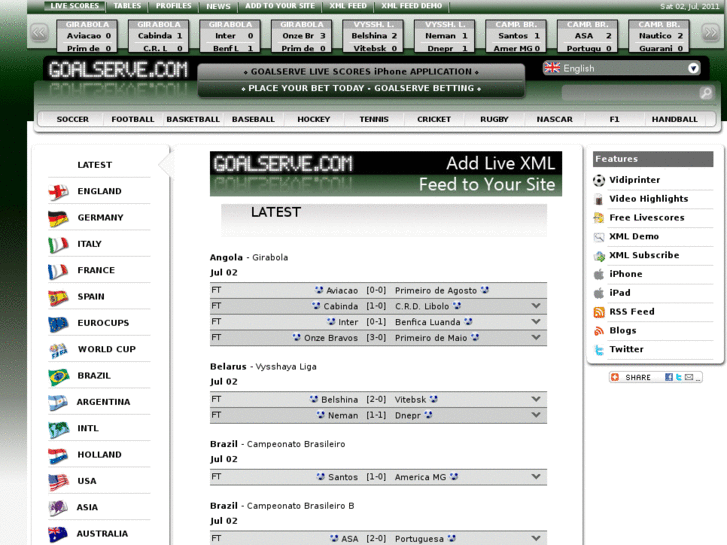The width and height of the screenshot is (727, 545).
Task: Click the Asia flag icon
Action: [x=58, y=508]
